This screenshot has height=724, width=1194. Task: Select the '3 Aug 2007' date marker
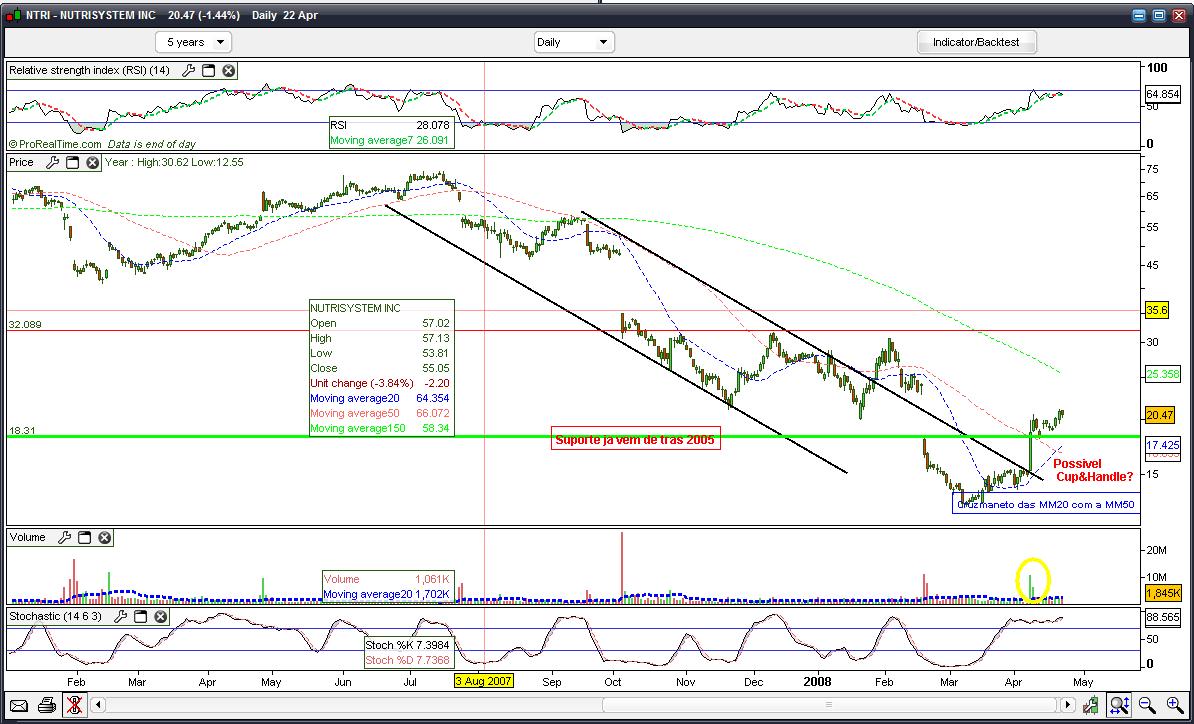[484, 681]
